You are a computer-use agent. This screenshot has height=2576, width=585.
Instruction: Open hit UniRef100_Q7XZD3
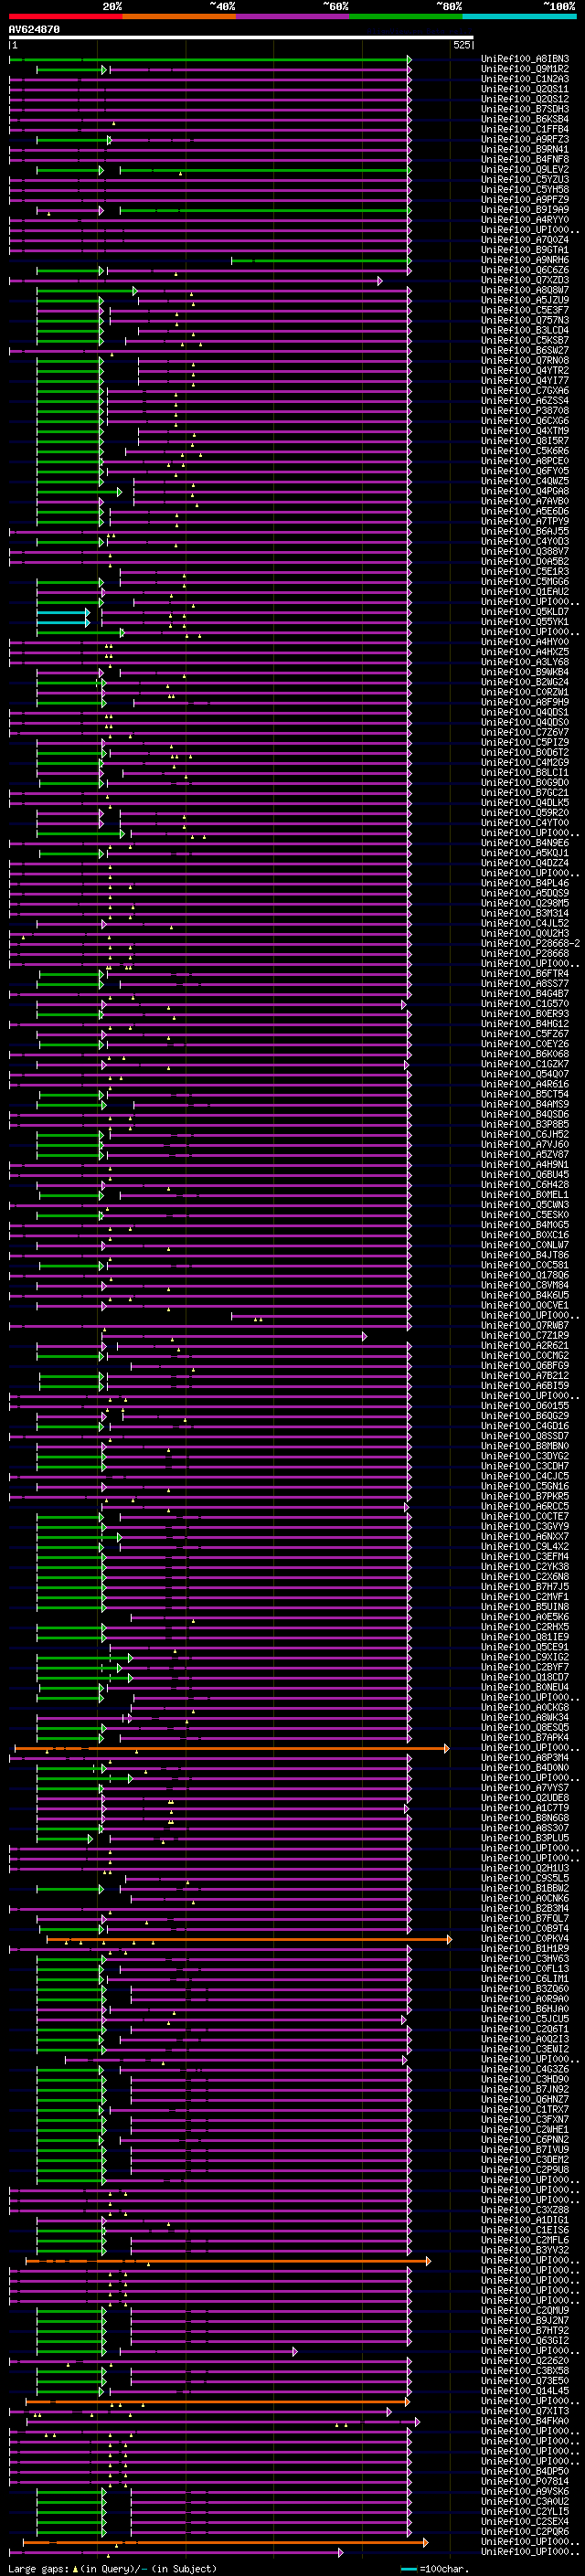(x=525, y=280)
